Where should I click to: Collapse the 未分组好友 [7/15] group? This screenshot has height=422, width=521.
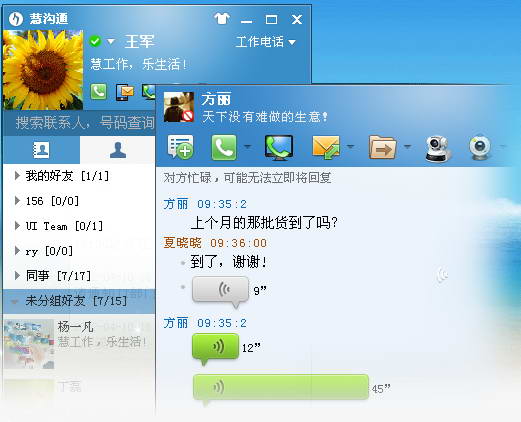[x=79, y=301]
